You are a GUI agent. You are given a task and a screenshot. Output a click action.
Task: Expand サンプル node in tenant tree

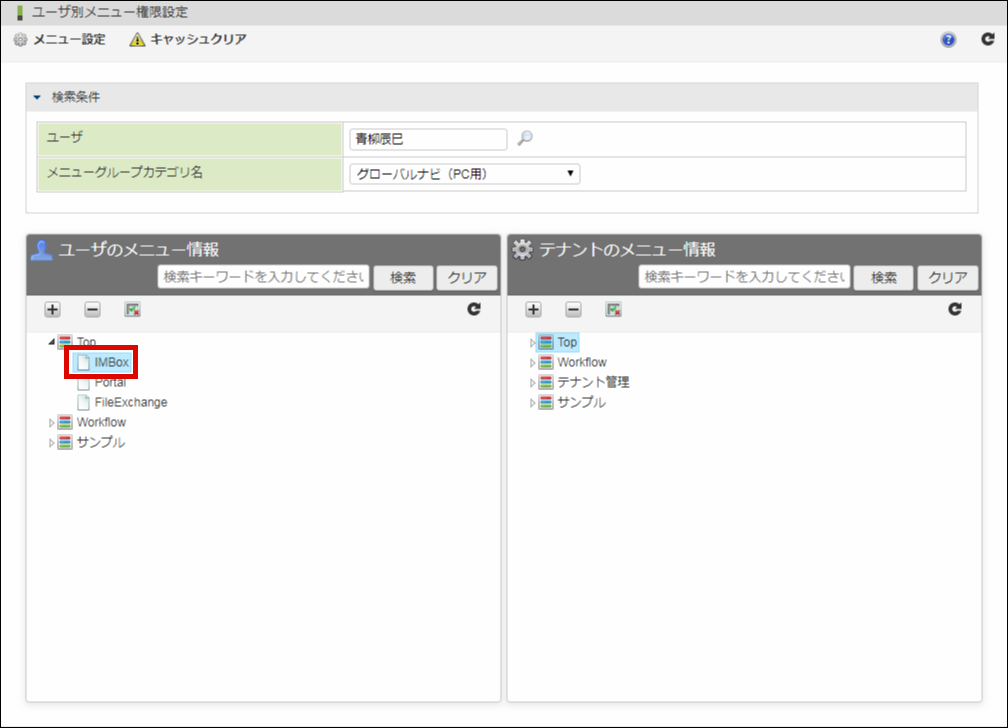tap(532, 403)
